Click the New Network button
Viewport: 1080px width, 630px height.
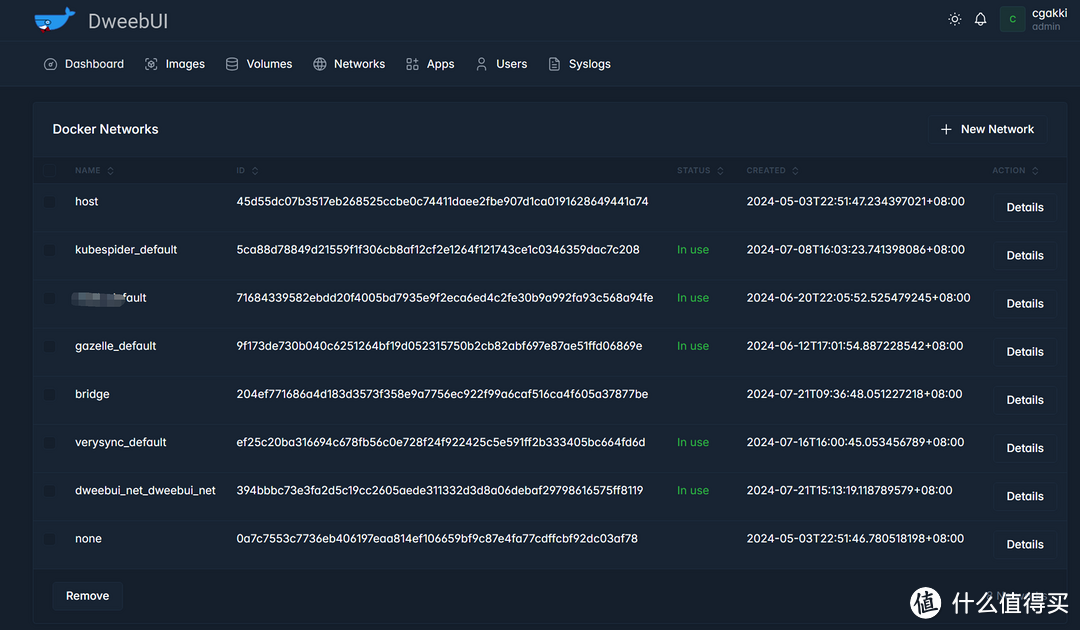tap(988, 129)
